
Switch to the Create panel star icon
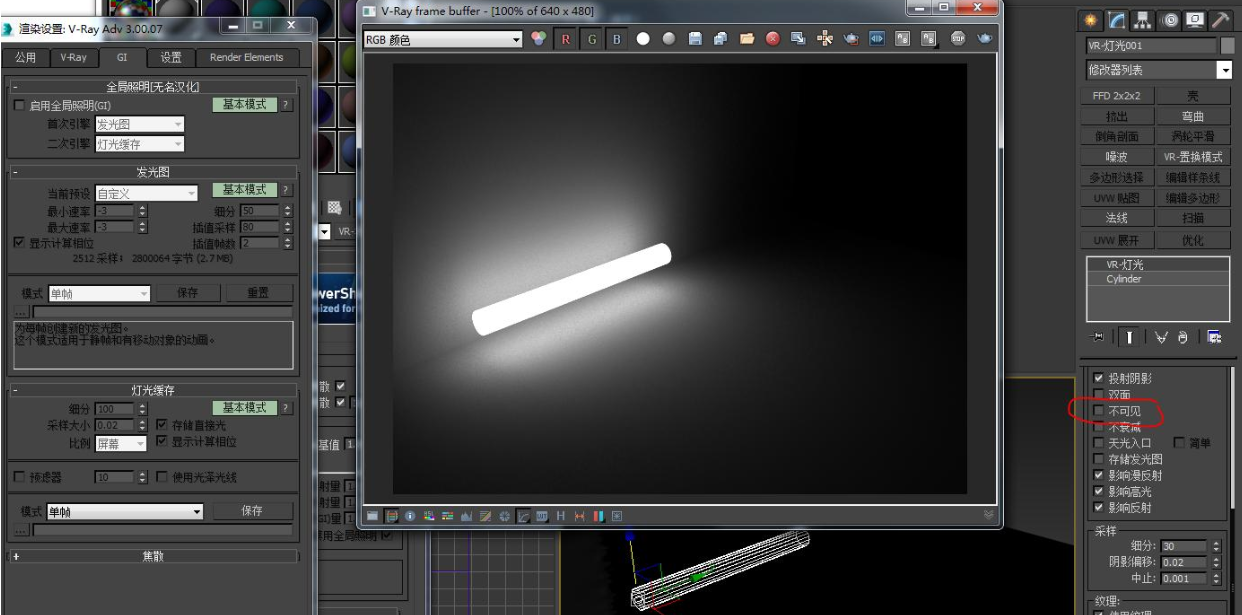1093,21
